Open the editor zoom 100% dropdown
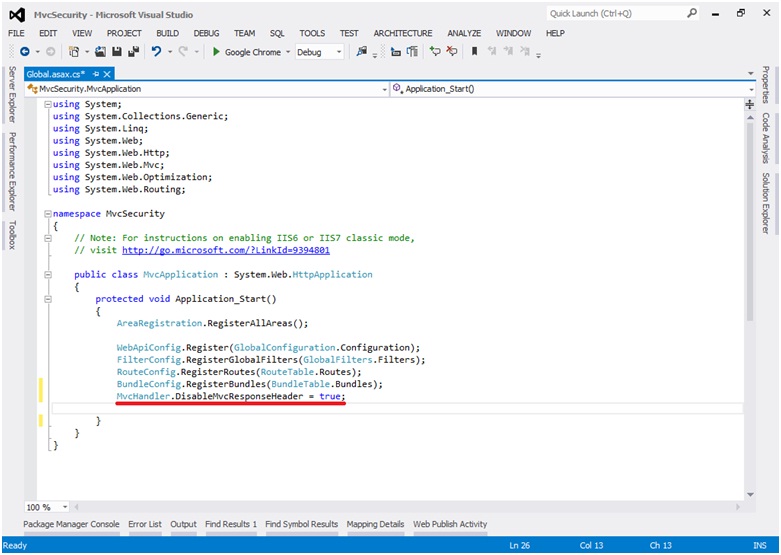This screenshot has width=781, height=555. tap(65, 507)
